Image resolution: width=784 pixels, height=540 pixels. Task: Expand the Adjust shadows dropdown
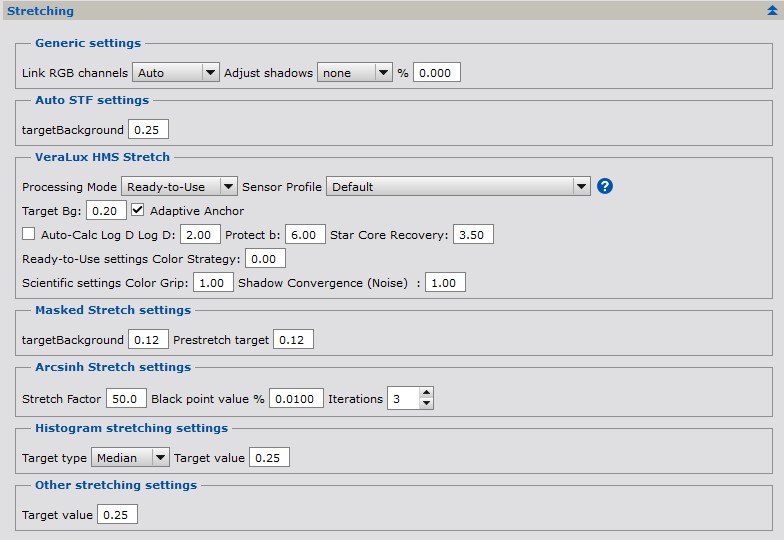tap(354, 73)
